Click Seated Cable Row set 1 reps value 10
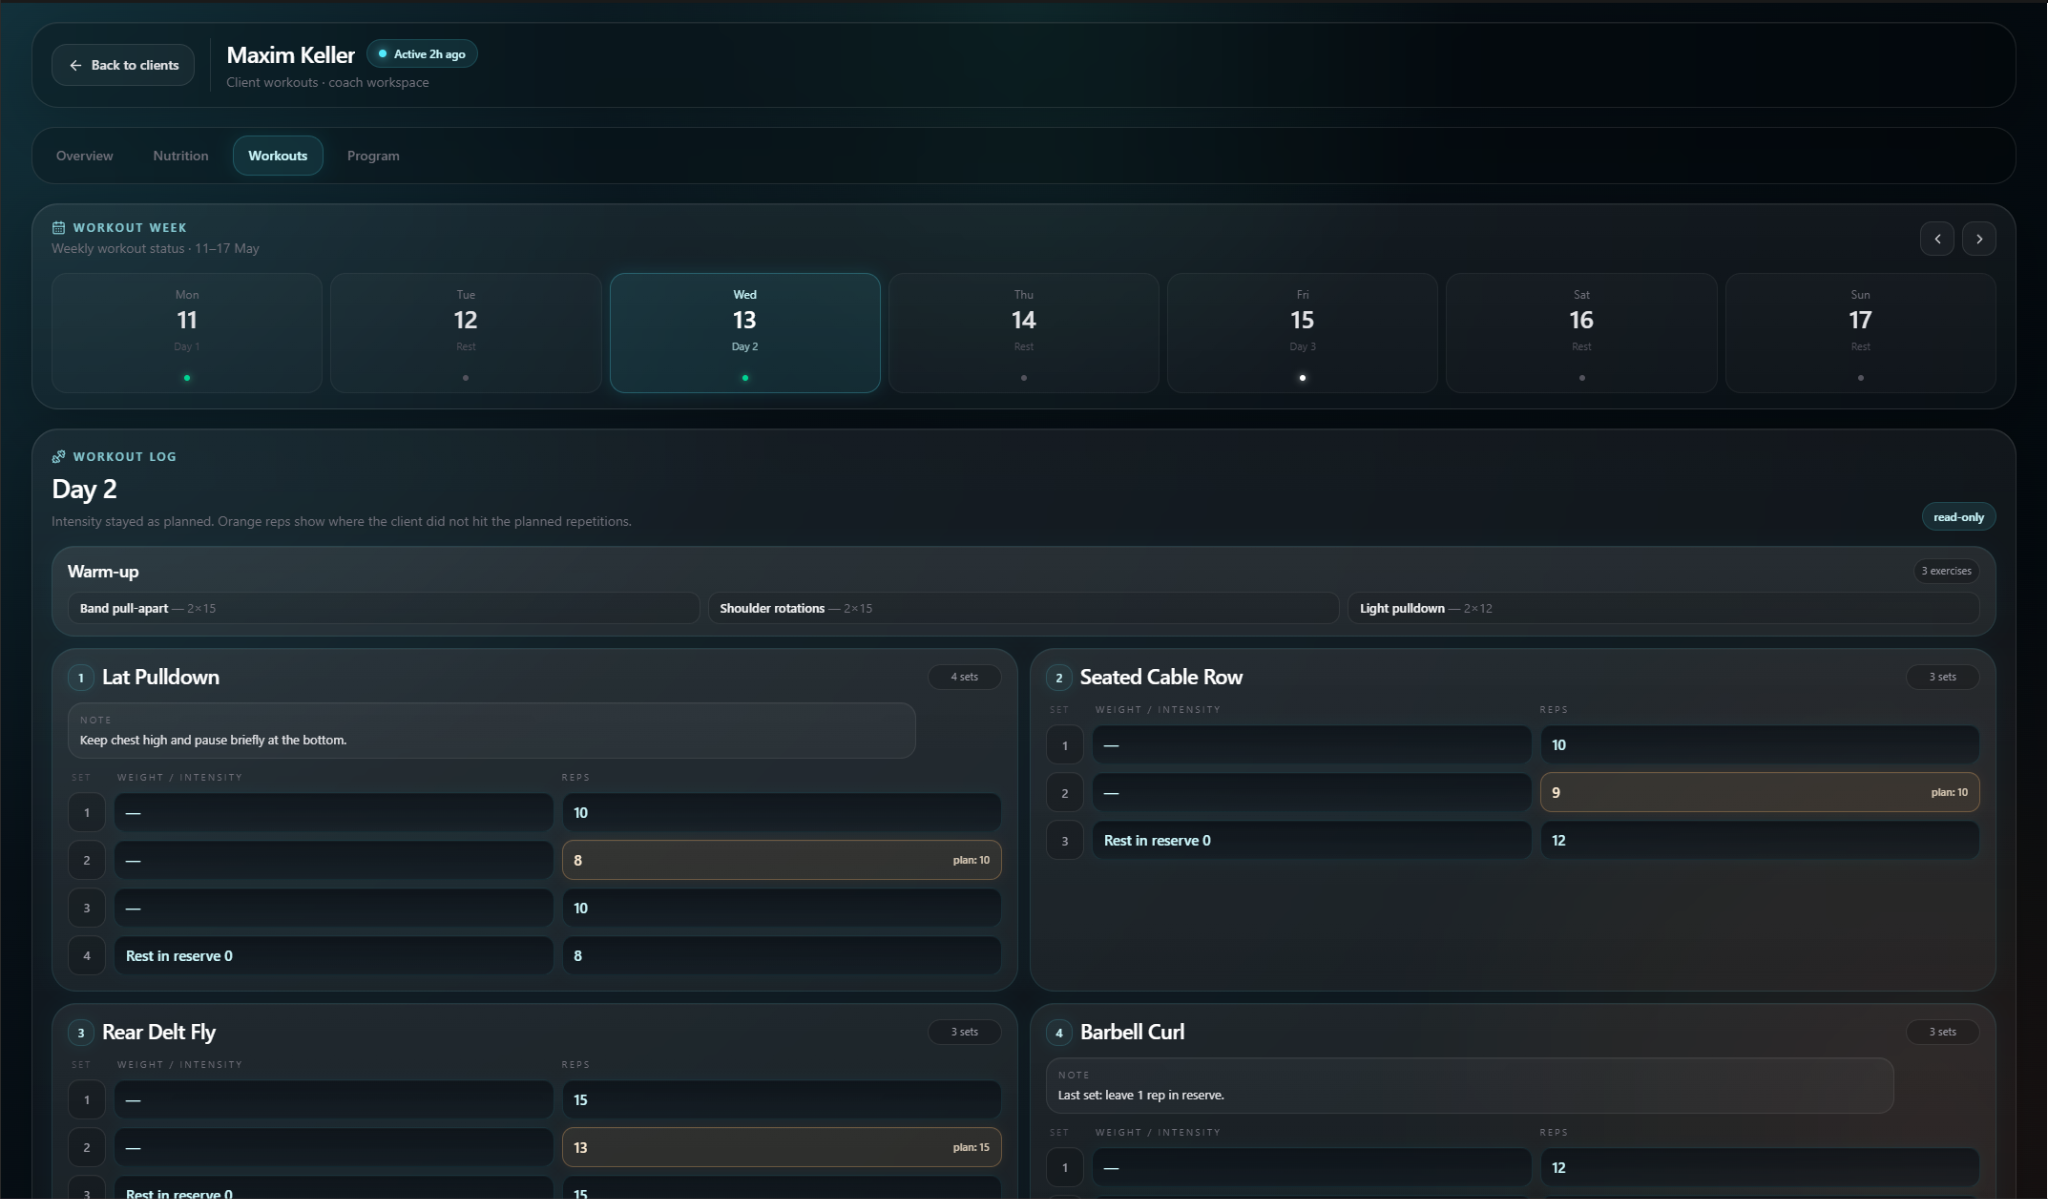This screenshot has width=2048, height=1199. pyautogui.click(x=1759, y=745)
